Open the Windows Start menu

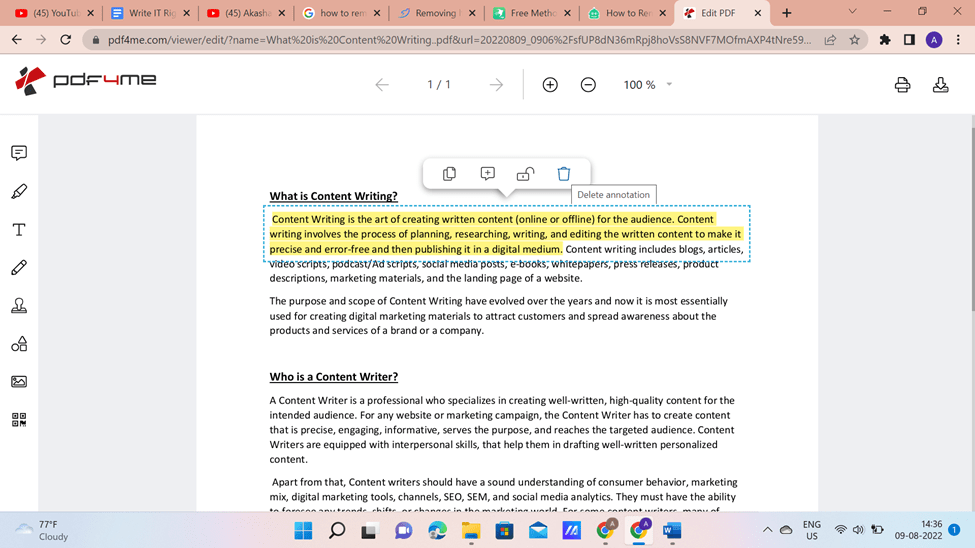(303, 531)
